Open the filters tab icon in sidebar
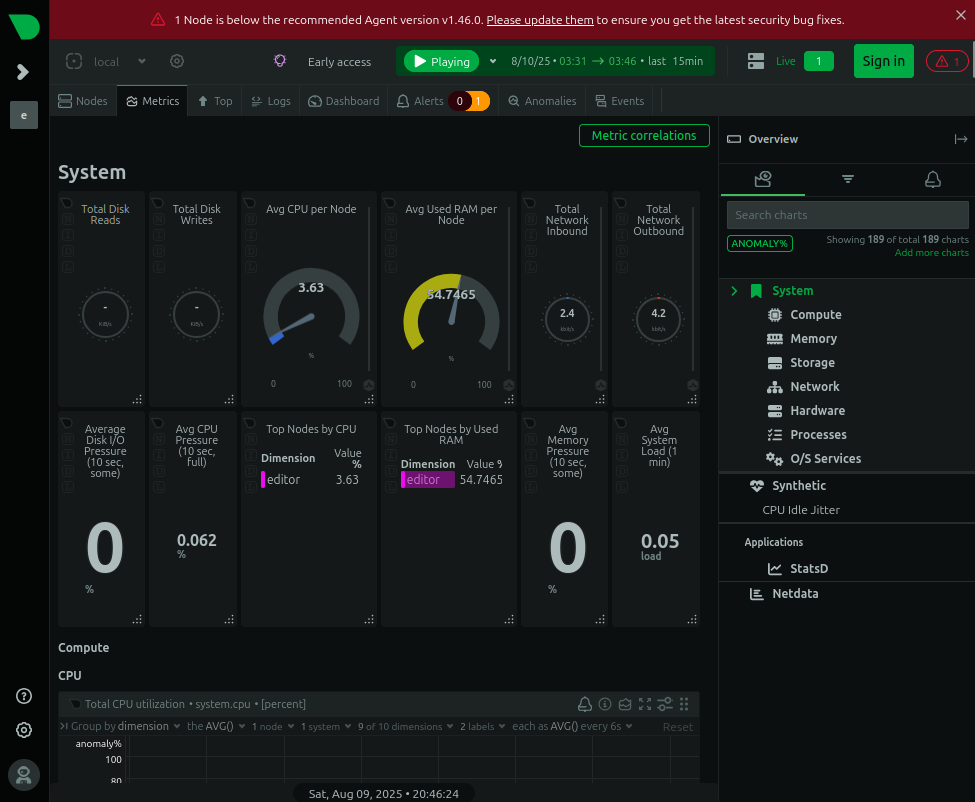Image resolution: width=975 pixels, height=802 pixels. click(x=847, y=179)
